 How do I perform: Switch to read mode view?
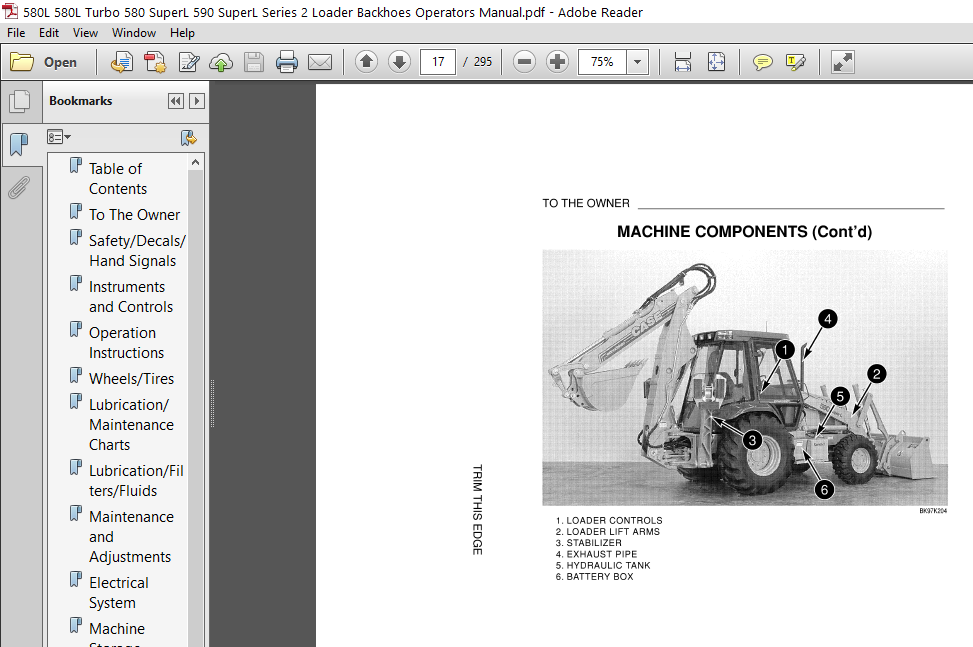(x=843, y=62)
